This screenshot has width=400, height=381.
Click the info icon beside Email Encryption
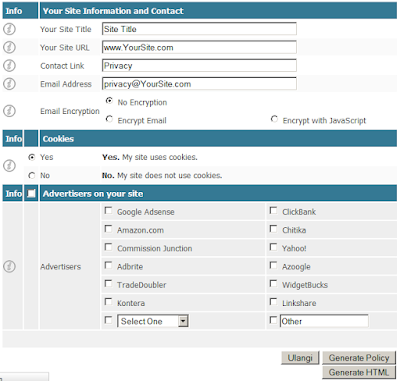click(9, 111)
